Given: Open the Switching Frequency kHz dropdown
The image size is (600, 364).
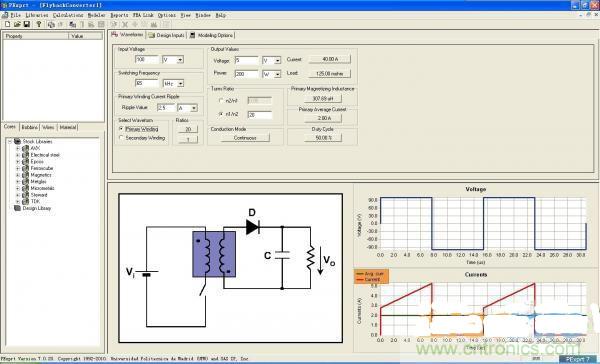Looking at the screenshot, I should [180, 83].
